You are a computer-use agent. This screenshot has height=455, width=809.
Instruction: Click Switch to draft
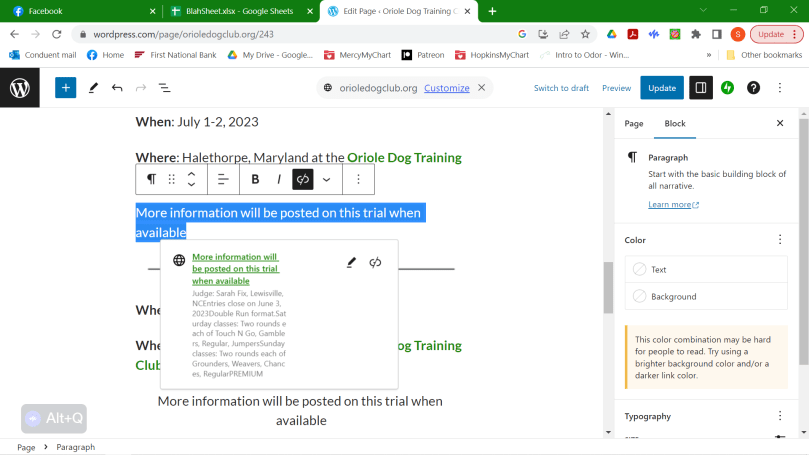point(561,88)
